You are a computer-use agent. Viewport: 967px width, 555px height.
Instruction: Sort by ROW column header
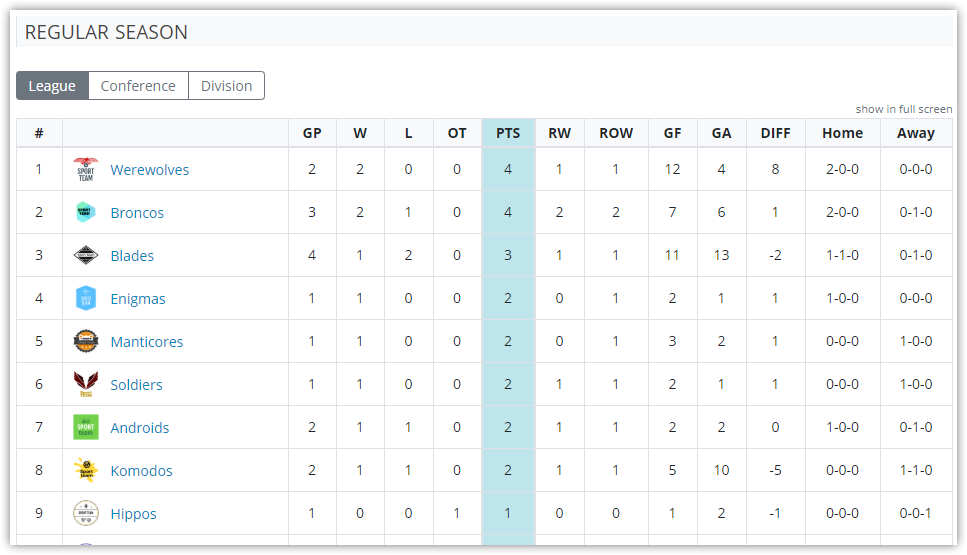click(x=616, y=133)
